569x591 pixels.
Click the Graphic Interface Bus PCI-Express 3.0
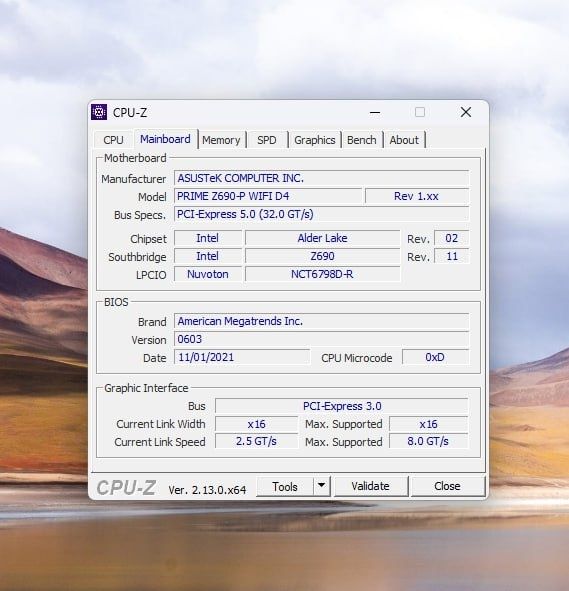[x=342, y=406]
